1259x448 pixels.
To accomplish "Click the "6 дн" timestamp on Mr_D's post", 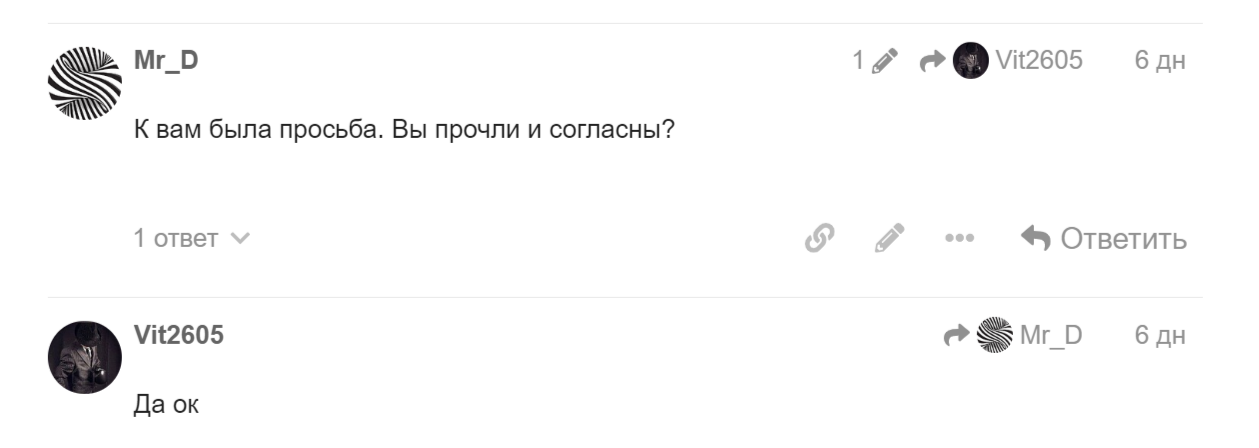I will 1160,62.
